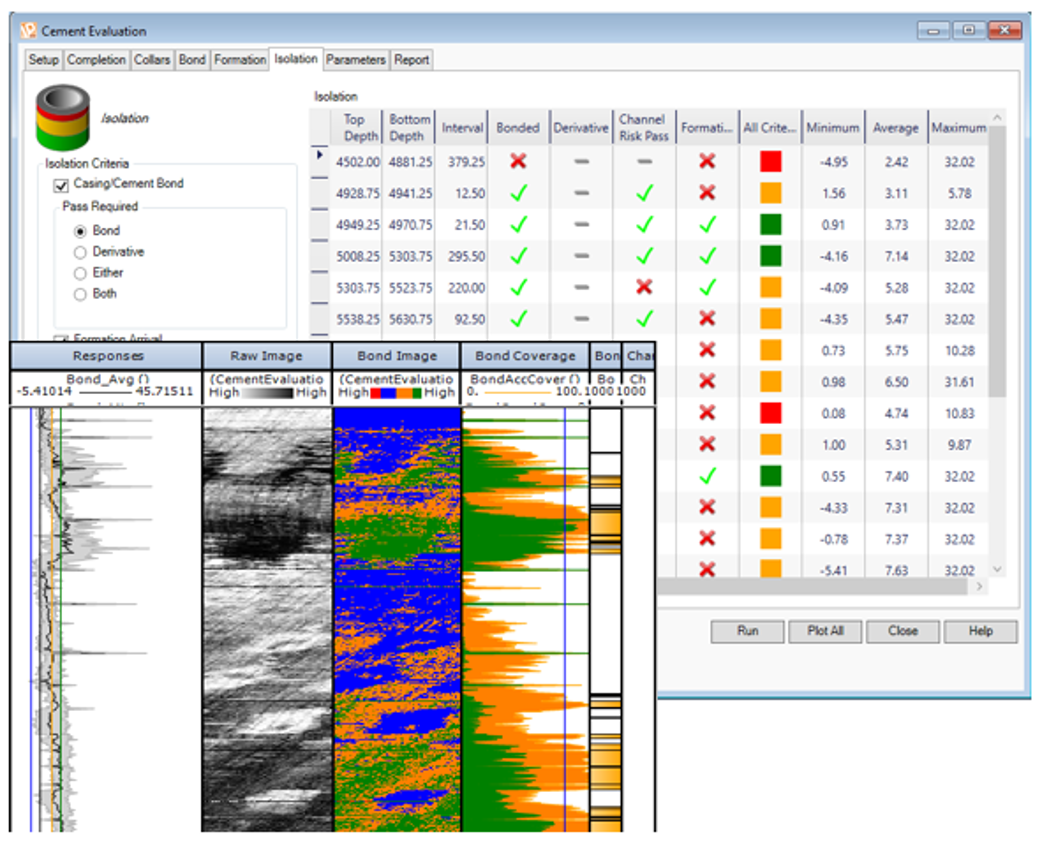This screenshot has height=856, width=1042.
Task: Click the Bond Coverage track header
Action: [x=525, y=356]
